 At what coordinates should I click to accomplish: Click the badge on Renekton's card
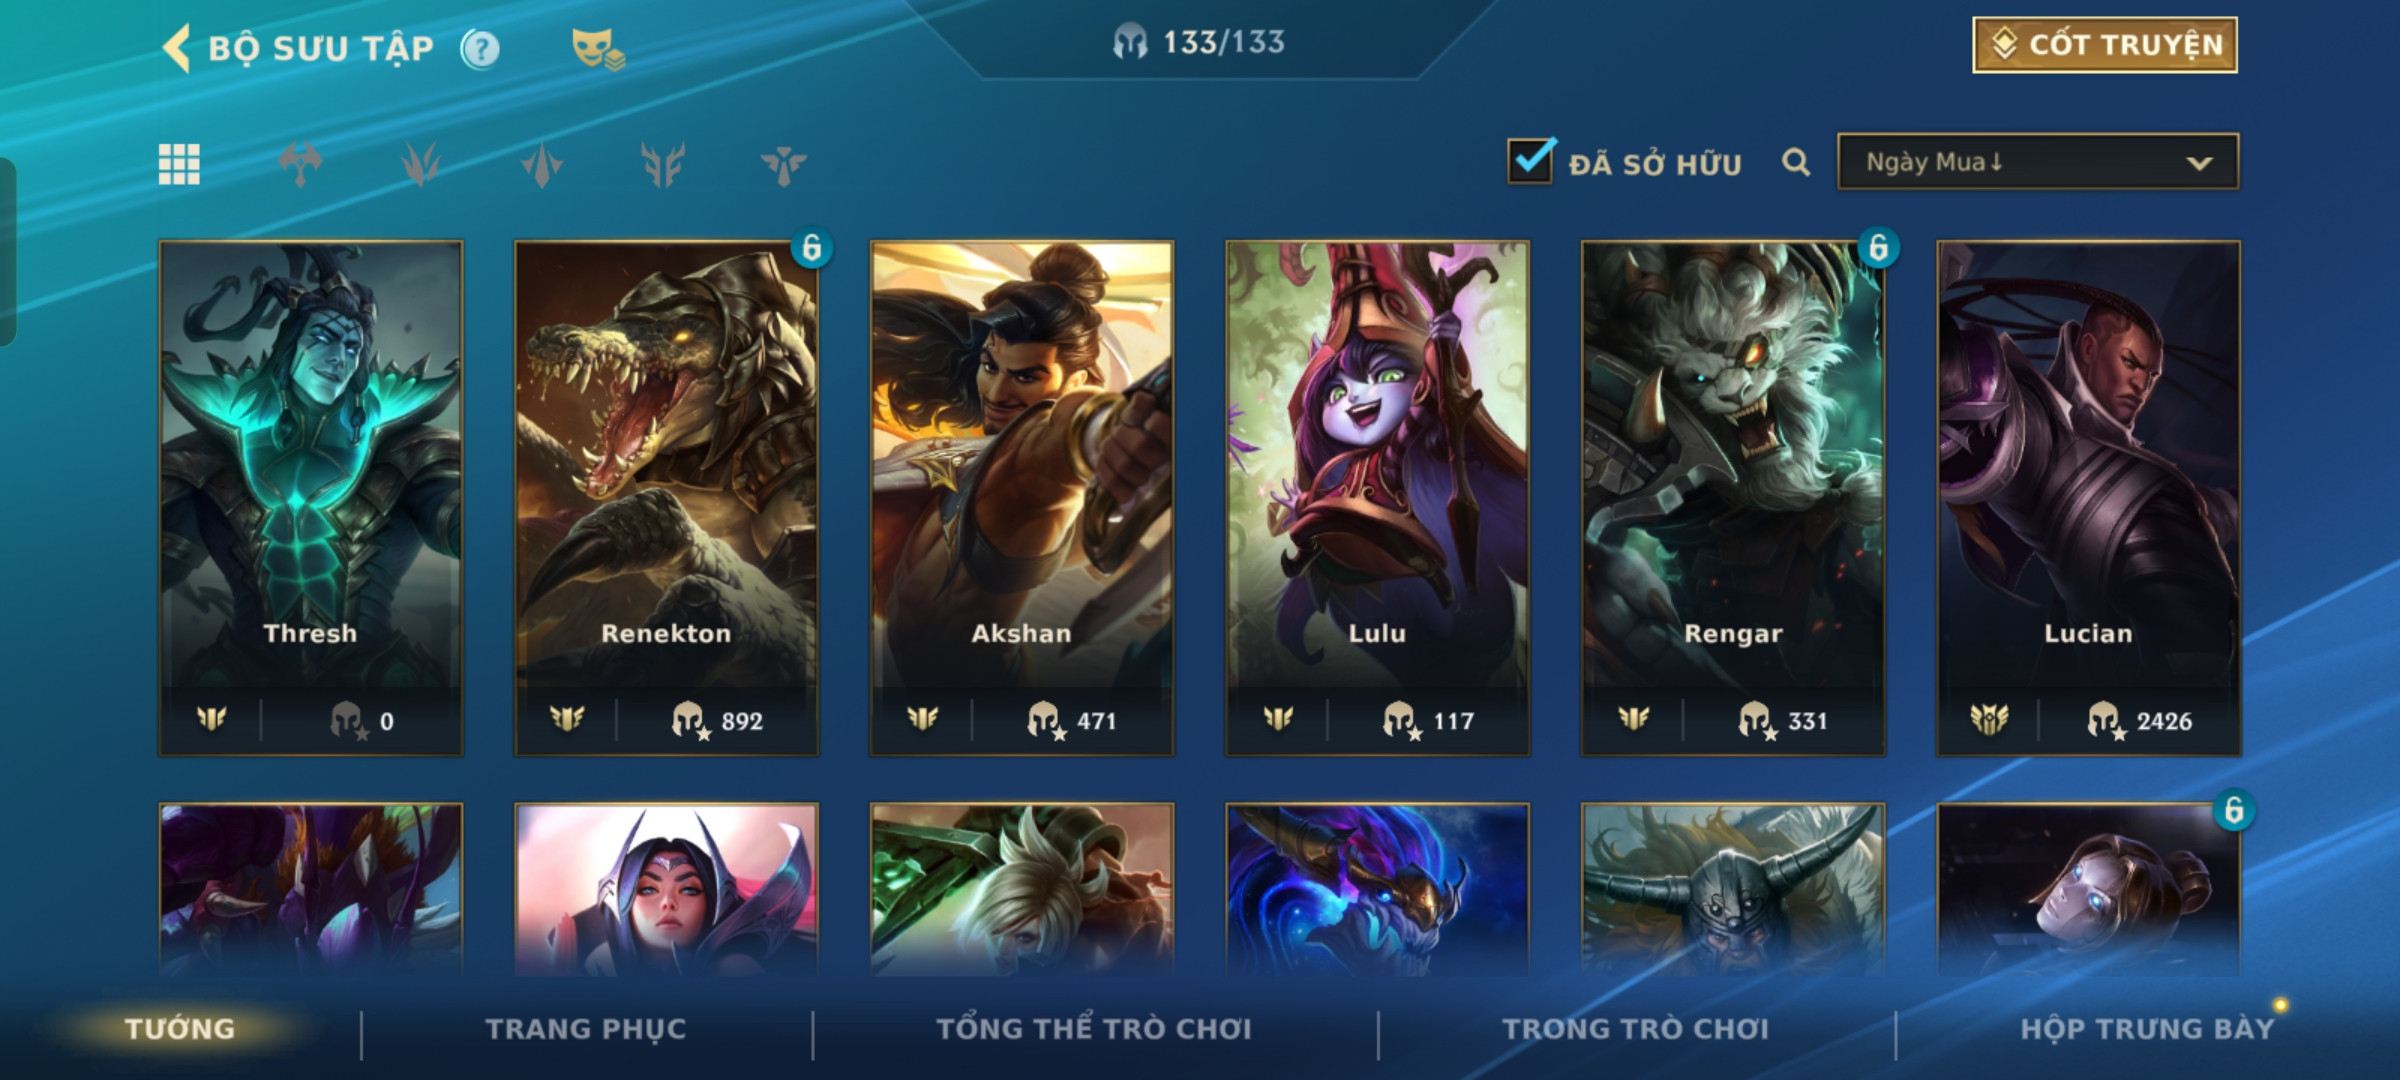pyautogui.click(x=811, y=248)
